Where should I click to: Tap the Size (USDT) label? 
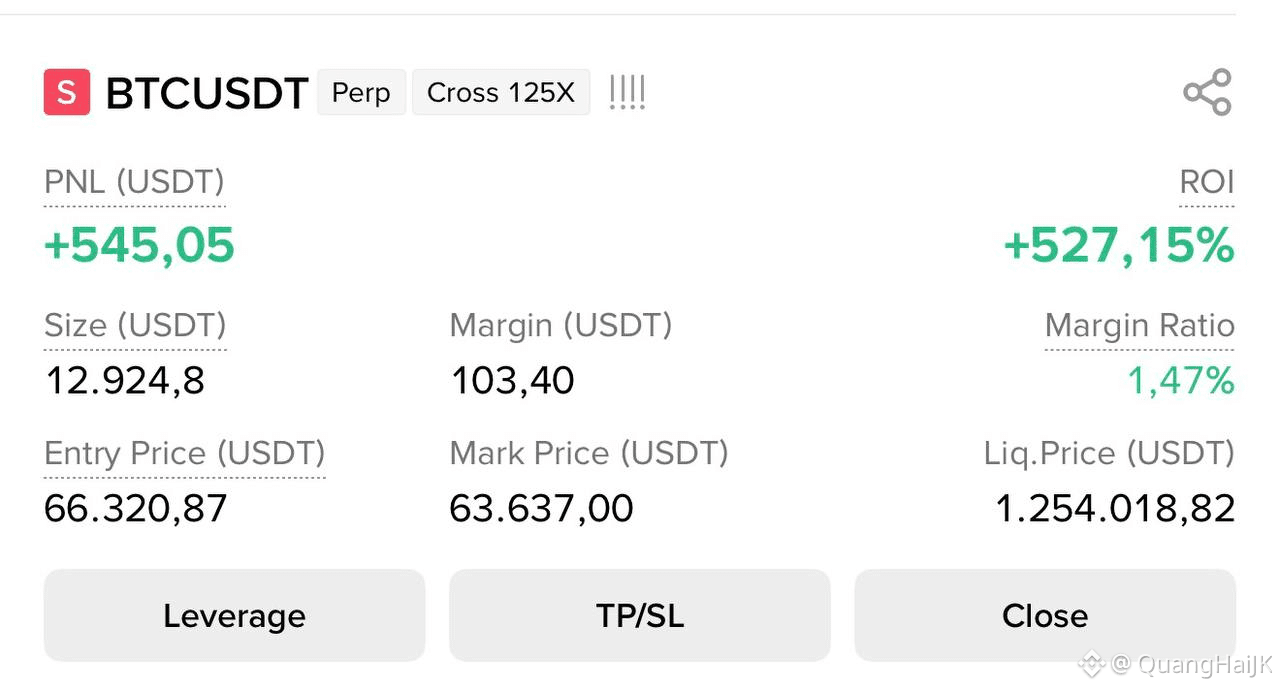tap(135, 325)
